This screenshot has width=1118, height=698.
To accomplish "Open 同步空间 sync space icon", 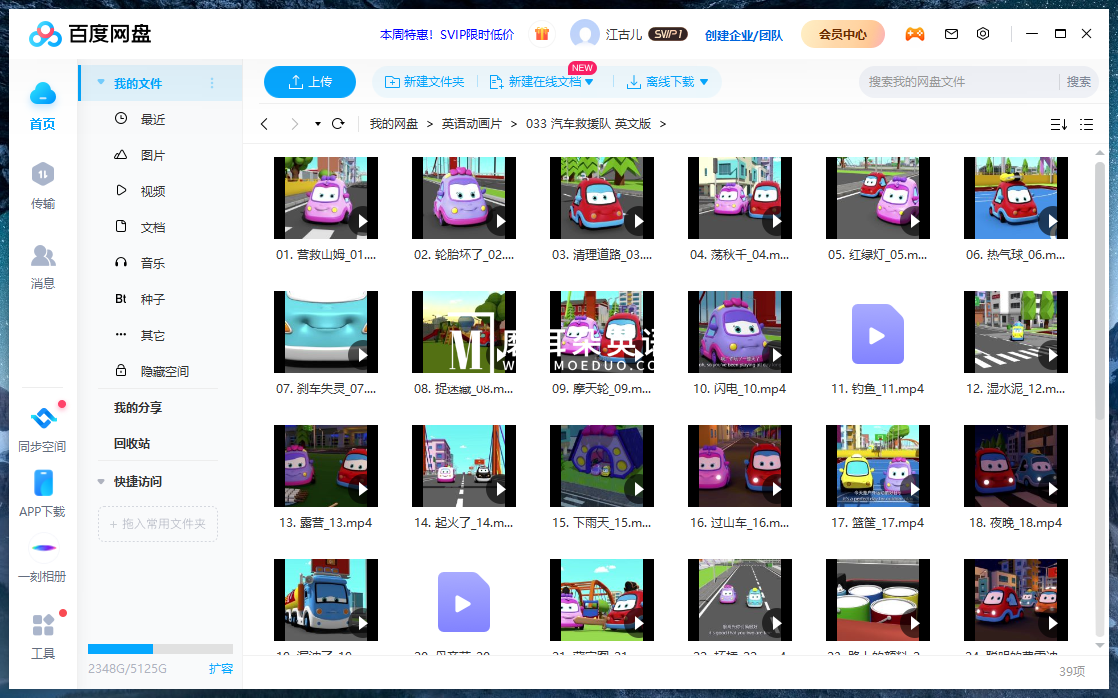I will (42, 419).
